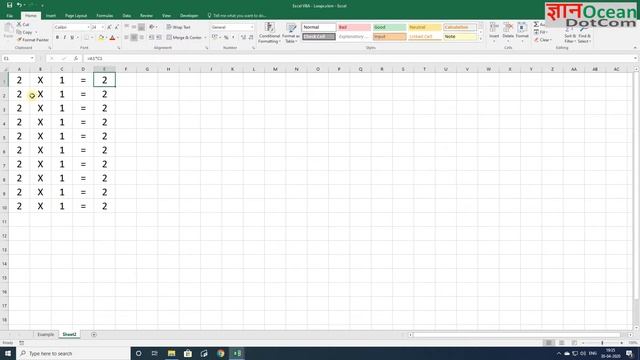Viewport: 640px width, 360px height.
Task: Open Chrome from the taskbar
Action: point(220,353)
